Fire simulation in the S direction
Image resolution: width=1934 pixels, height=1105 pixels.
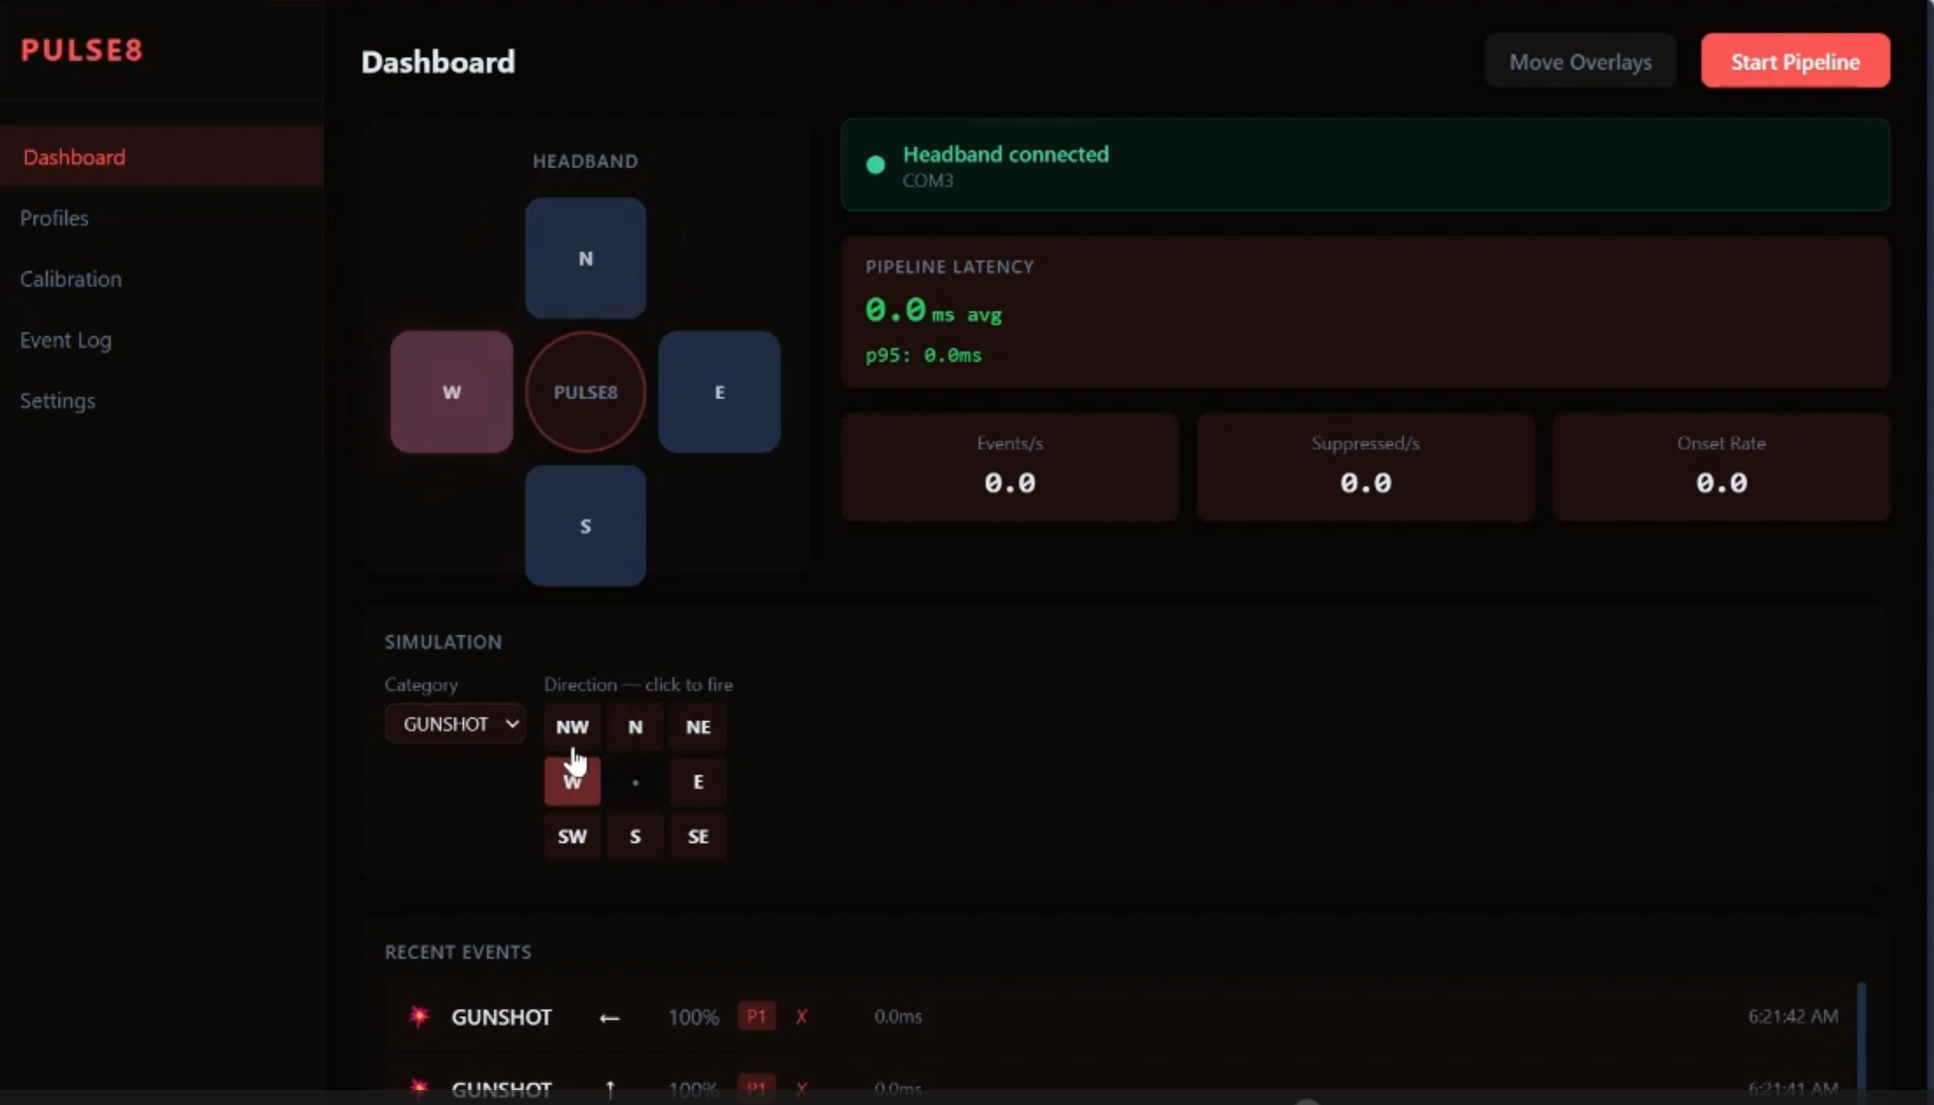[x=635, y=836]
